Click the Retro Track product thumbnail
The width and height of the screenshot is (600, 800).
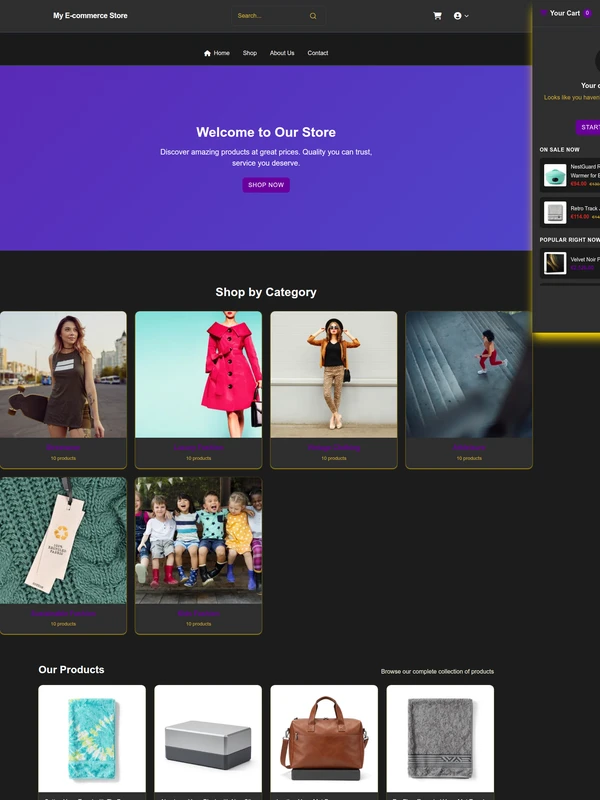tap(555, 212)
